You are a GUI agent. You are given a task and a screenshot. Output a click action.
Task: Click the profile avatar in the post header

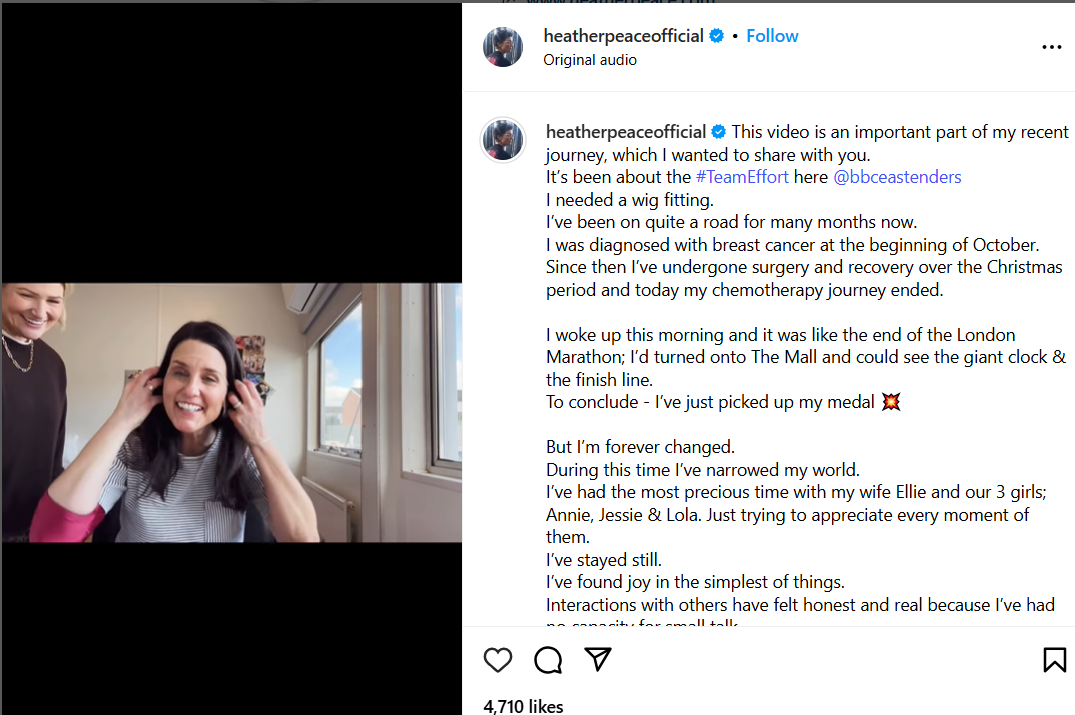coord(503,47)
